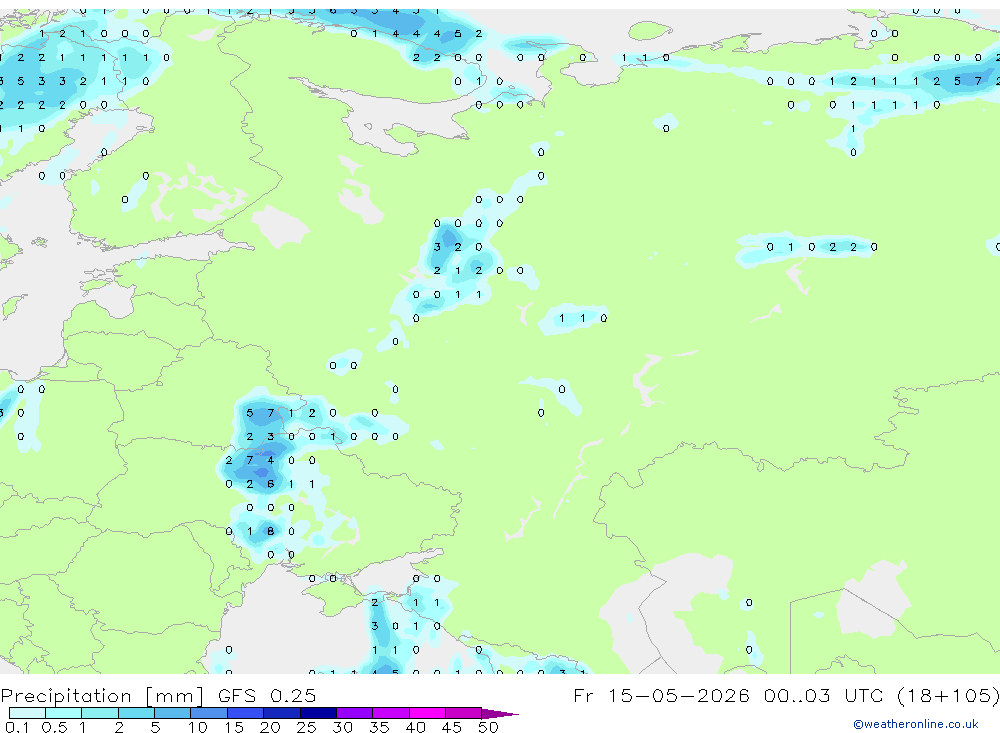The image size is (1000, 733).
Task: Click legend label '0.1'
Action: 17,727
